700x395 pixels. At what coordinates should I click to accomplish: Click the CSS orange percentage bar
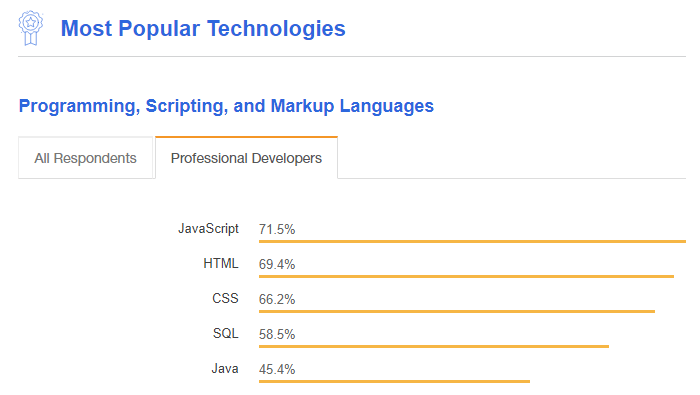tap(457, 311)
